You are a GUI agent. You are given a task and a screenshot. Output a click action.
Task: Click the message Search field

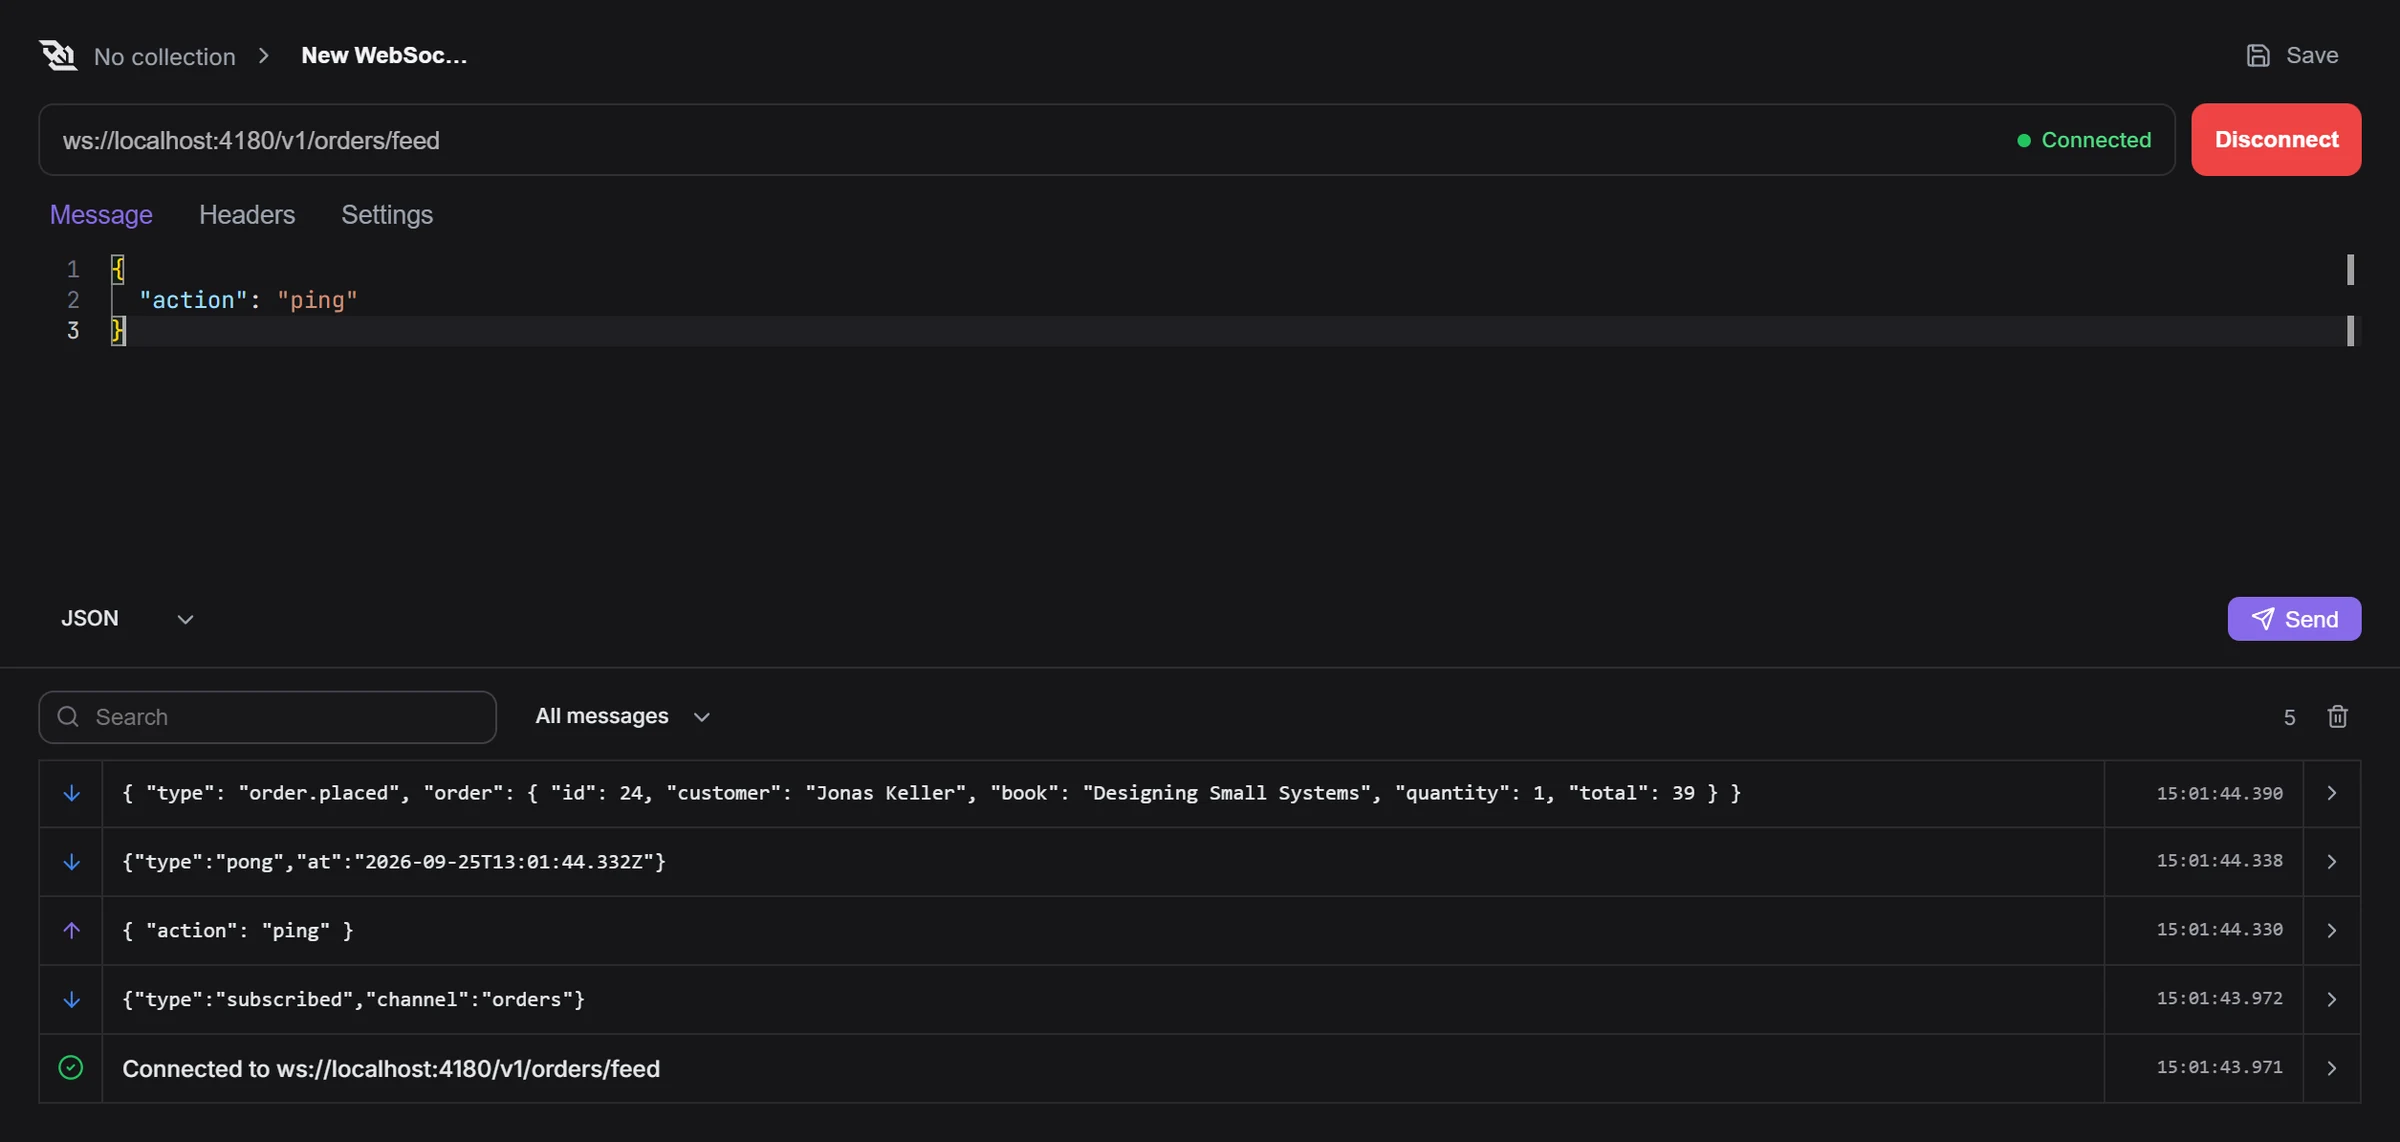(267, 716)
